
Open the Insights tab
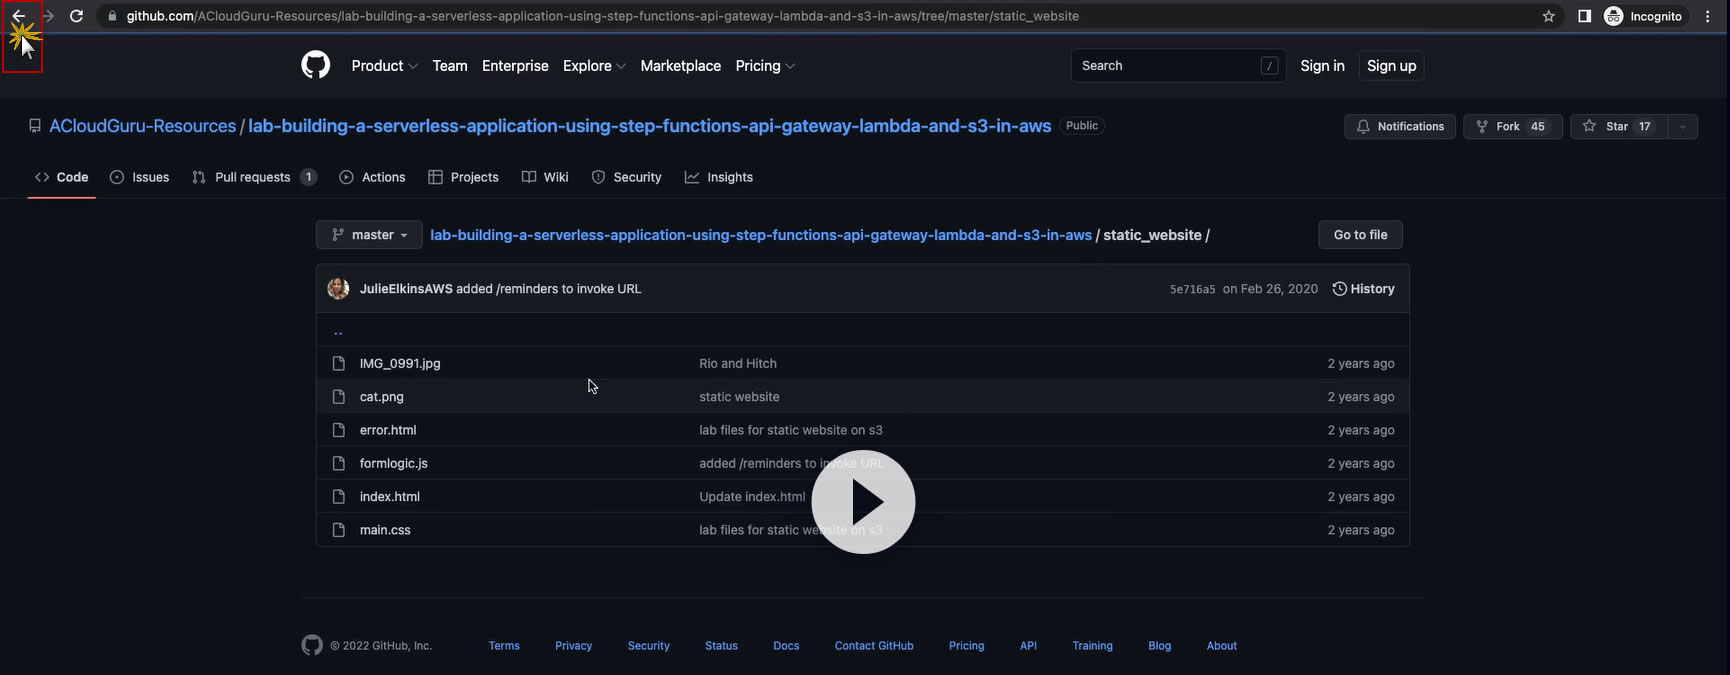tap(719, 177)
